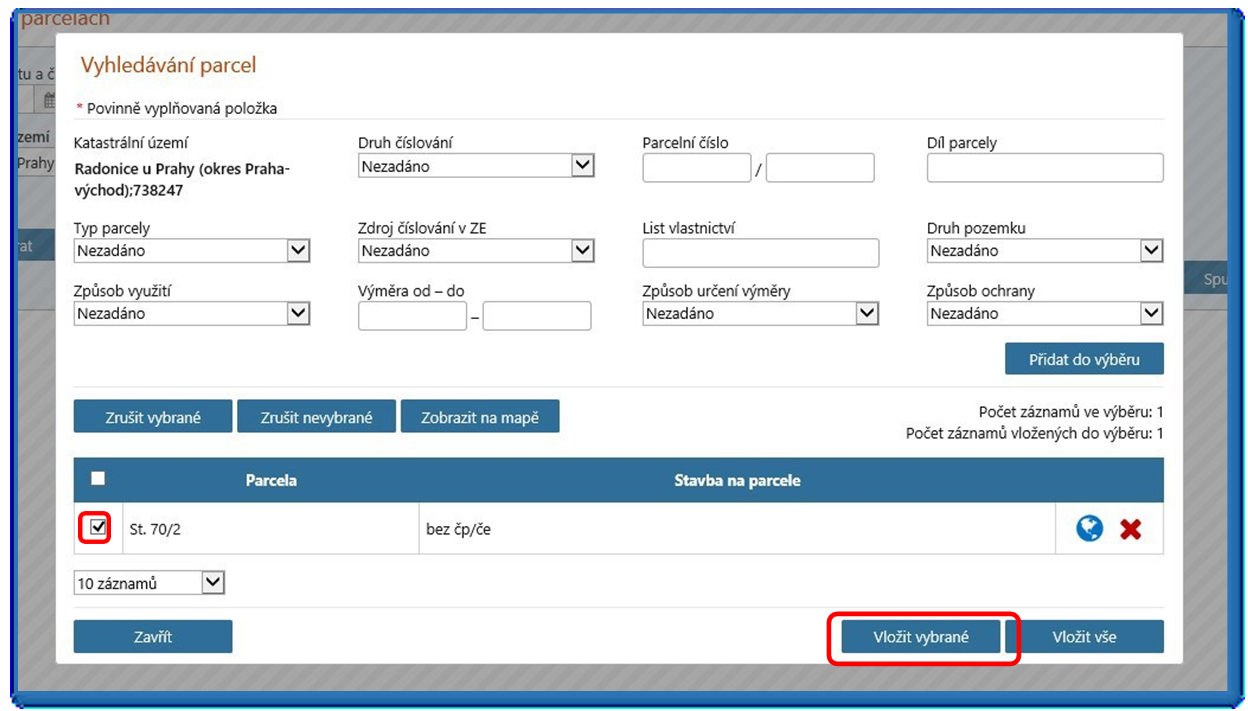Click the Vložit vše button

pos(1084,637)
